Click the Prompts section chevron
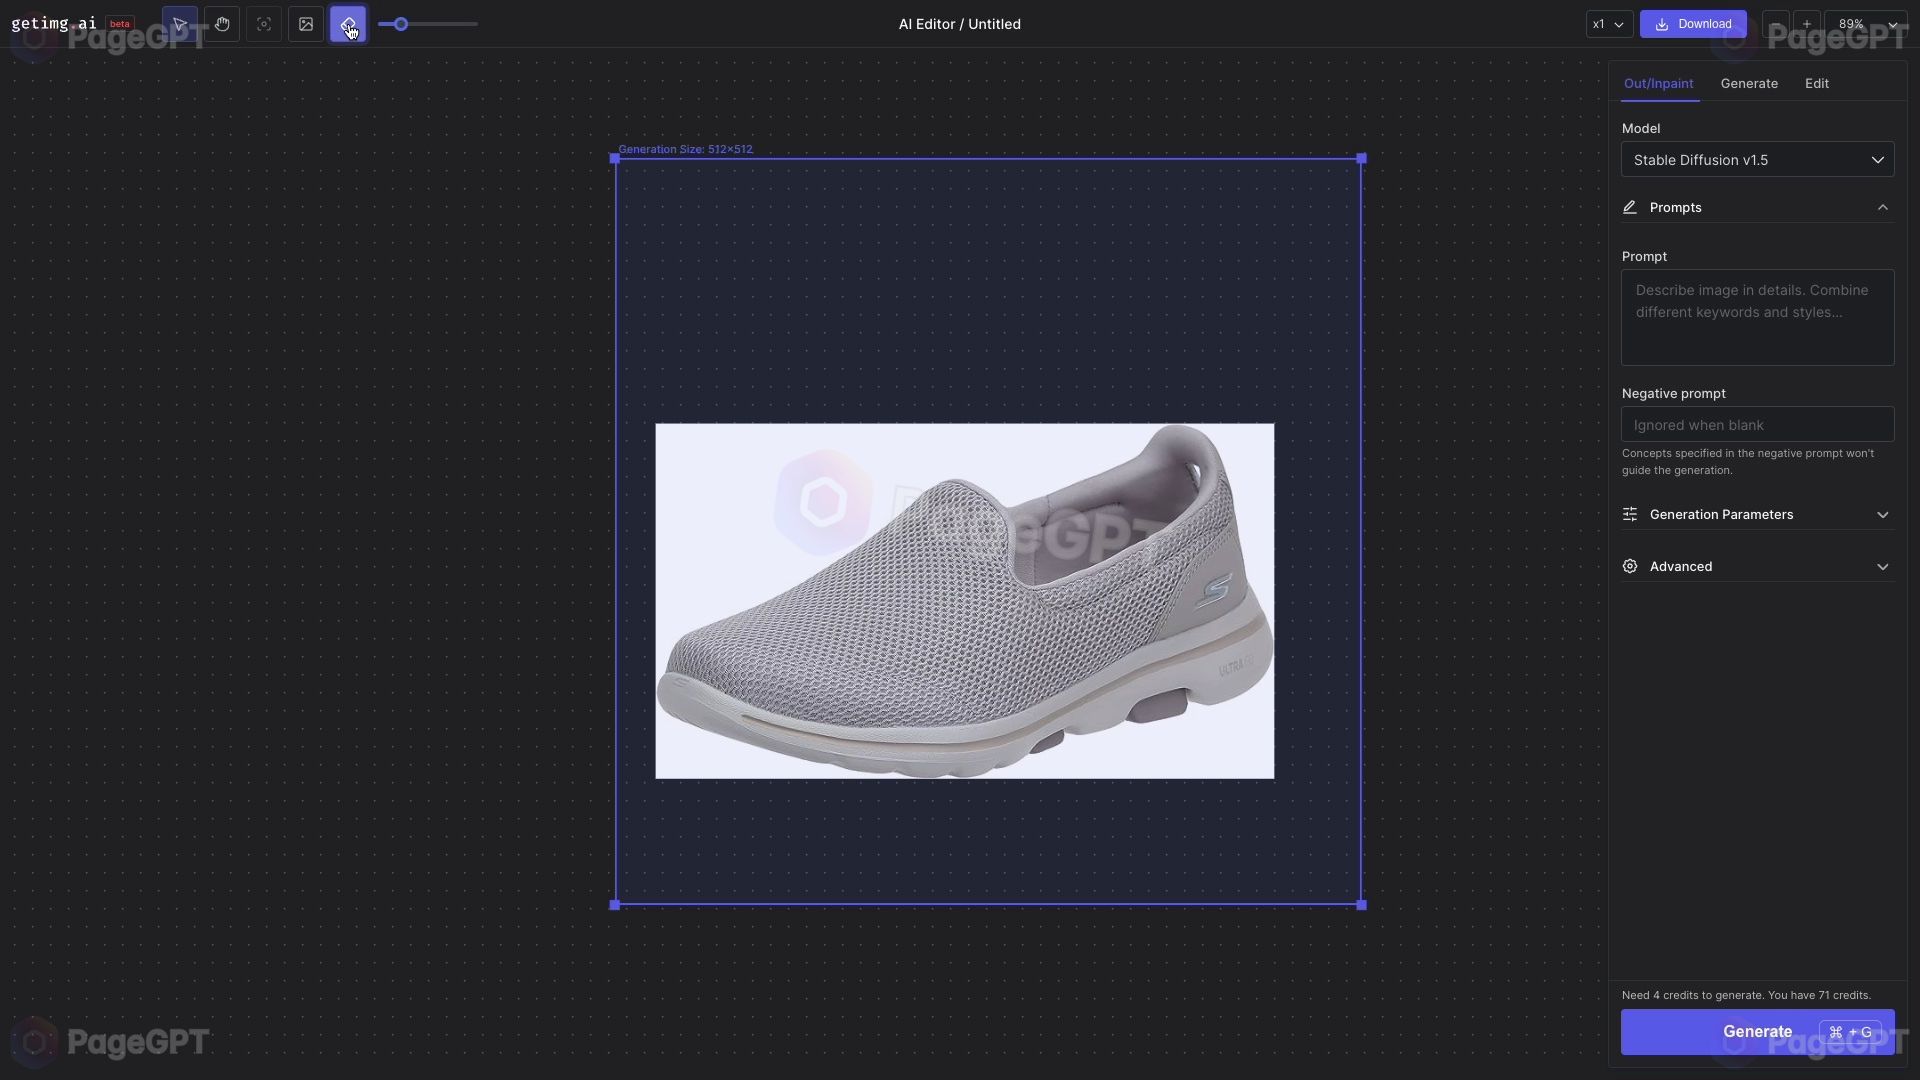Image resolution: width=1920 pixels, height=1080 pixels. [1884, 207]
